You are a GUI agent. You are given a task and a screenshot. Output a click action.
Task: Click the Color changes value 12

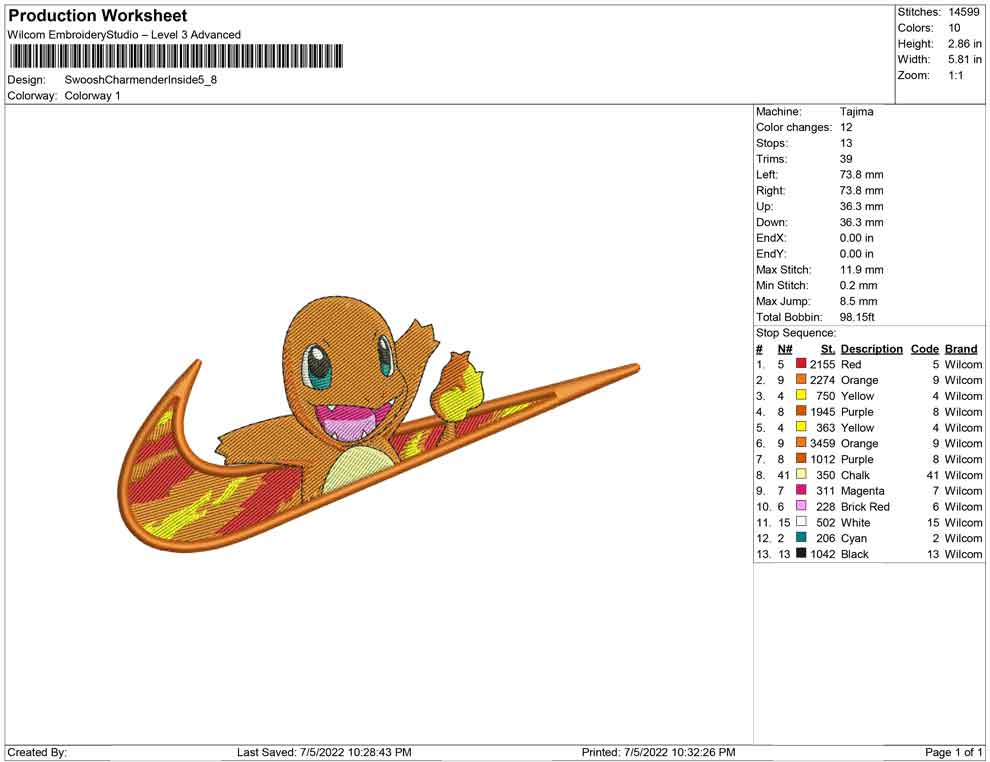click(846, 128)
